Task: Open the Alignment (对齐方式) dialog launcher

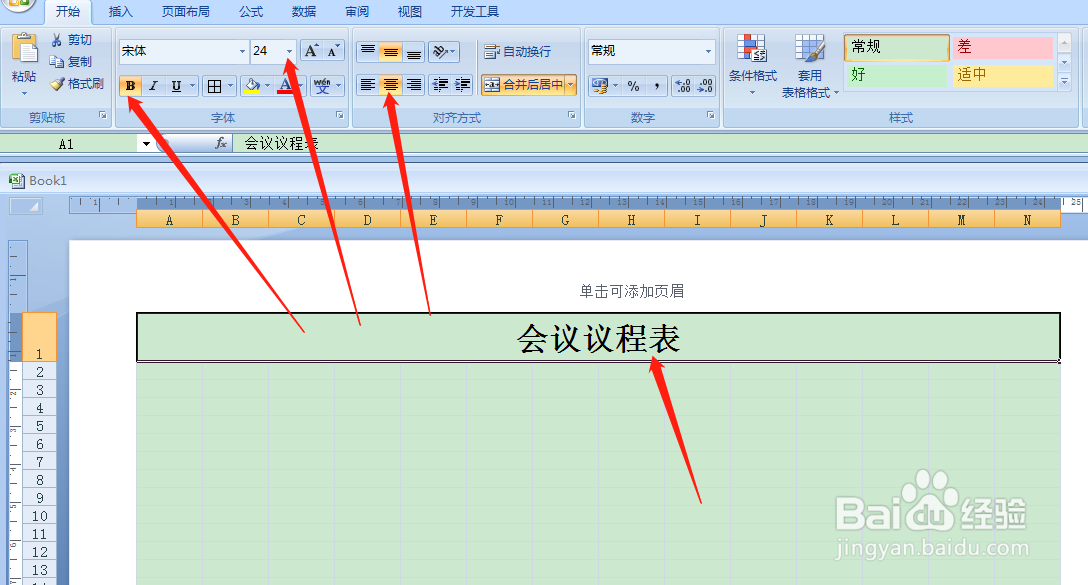Action: pos(572,115)
